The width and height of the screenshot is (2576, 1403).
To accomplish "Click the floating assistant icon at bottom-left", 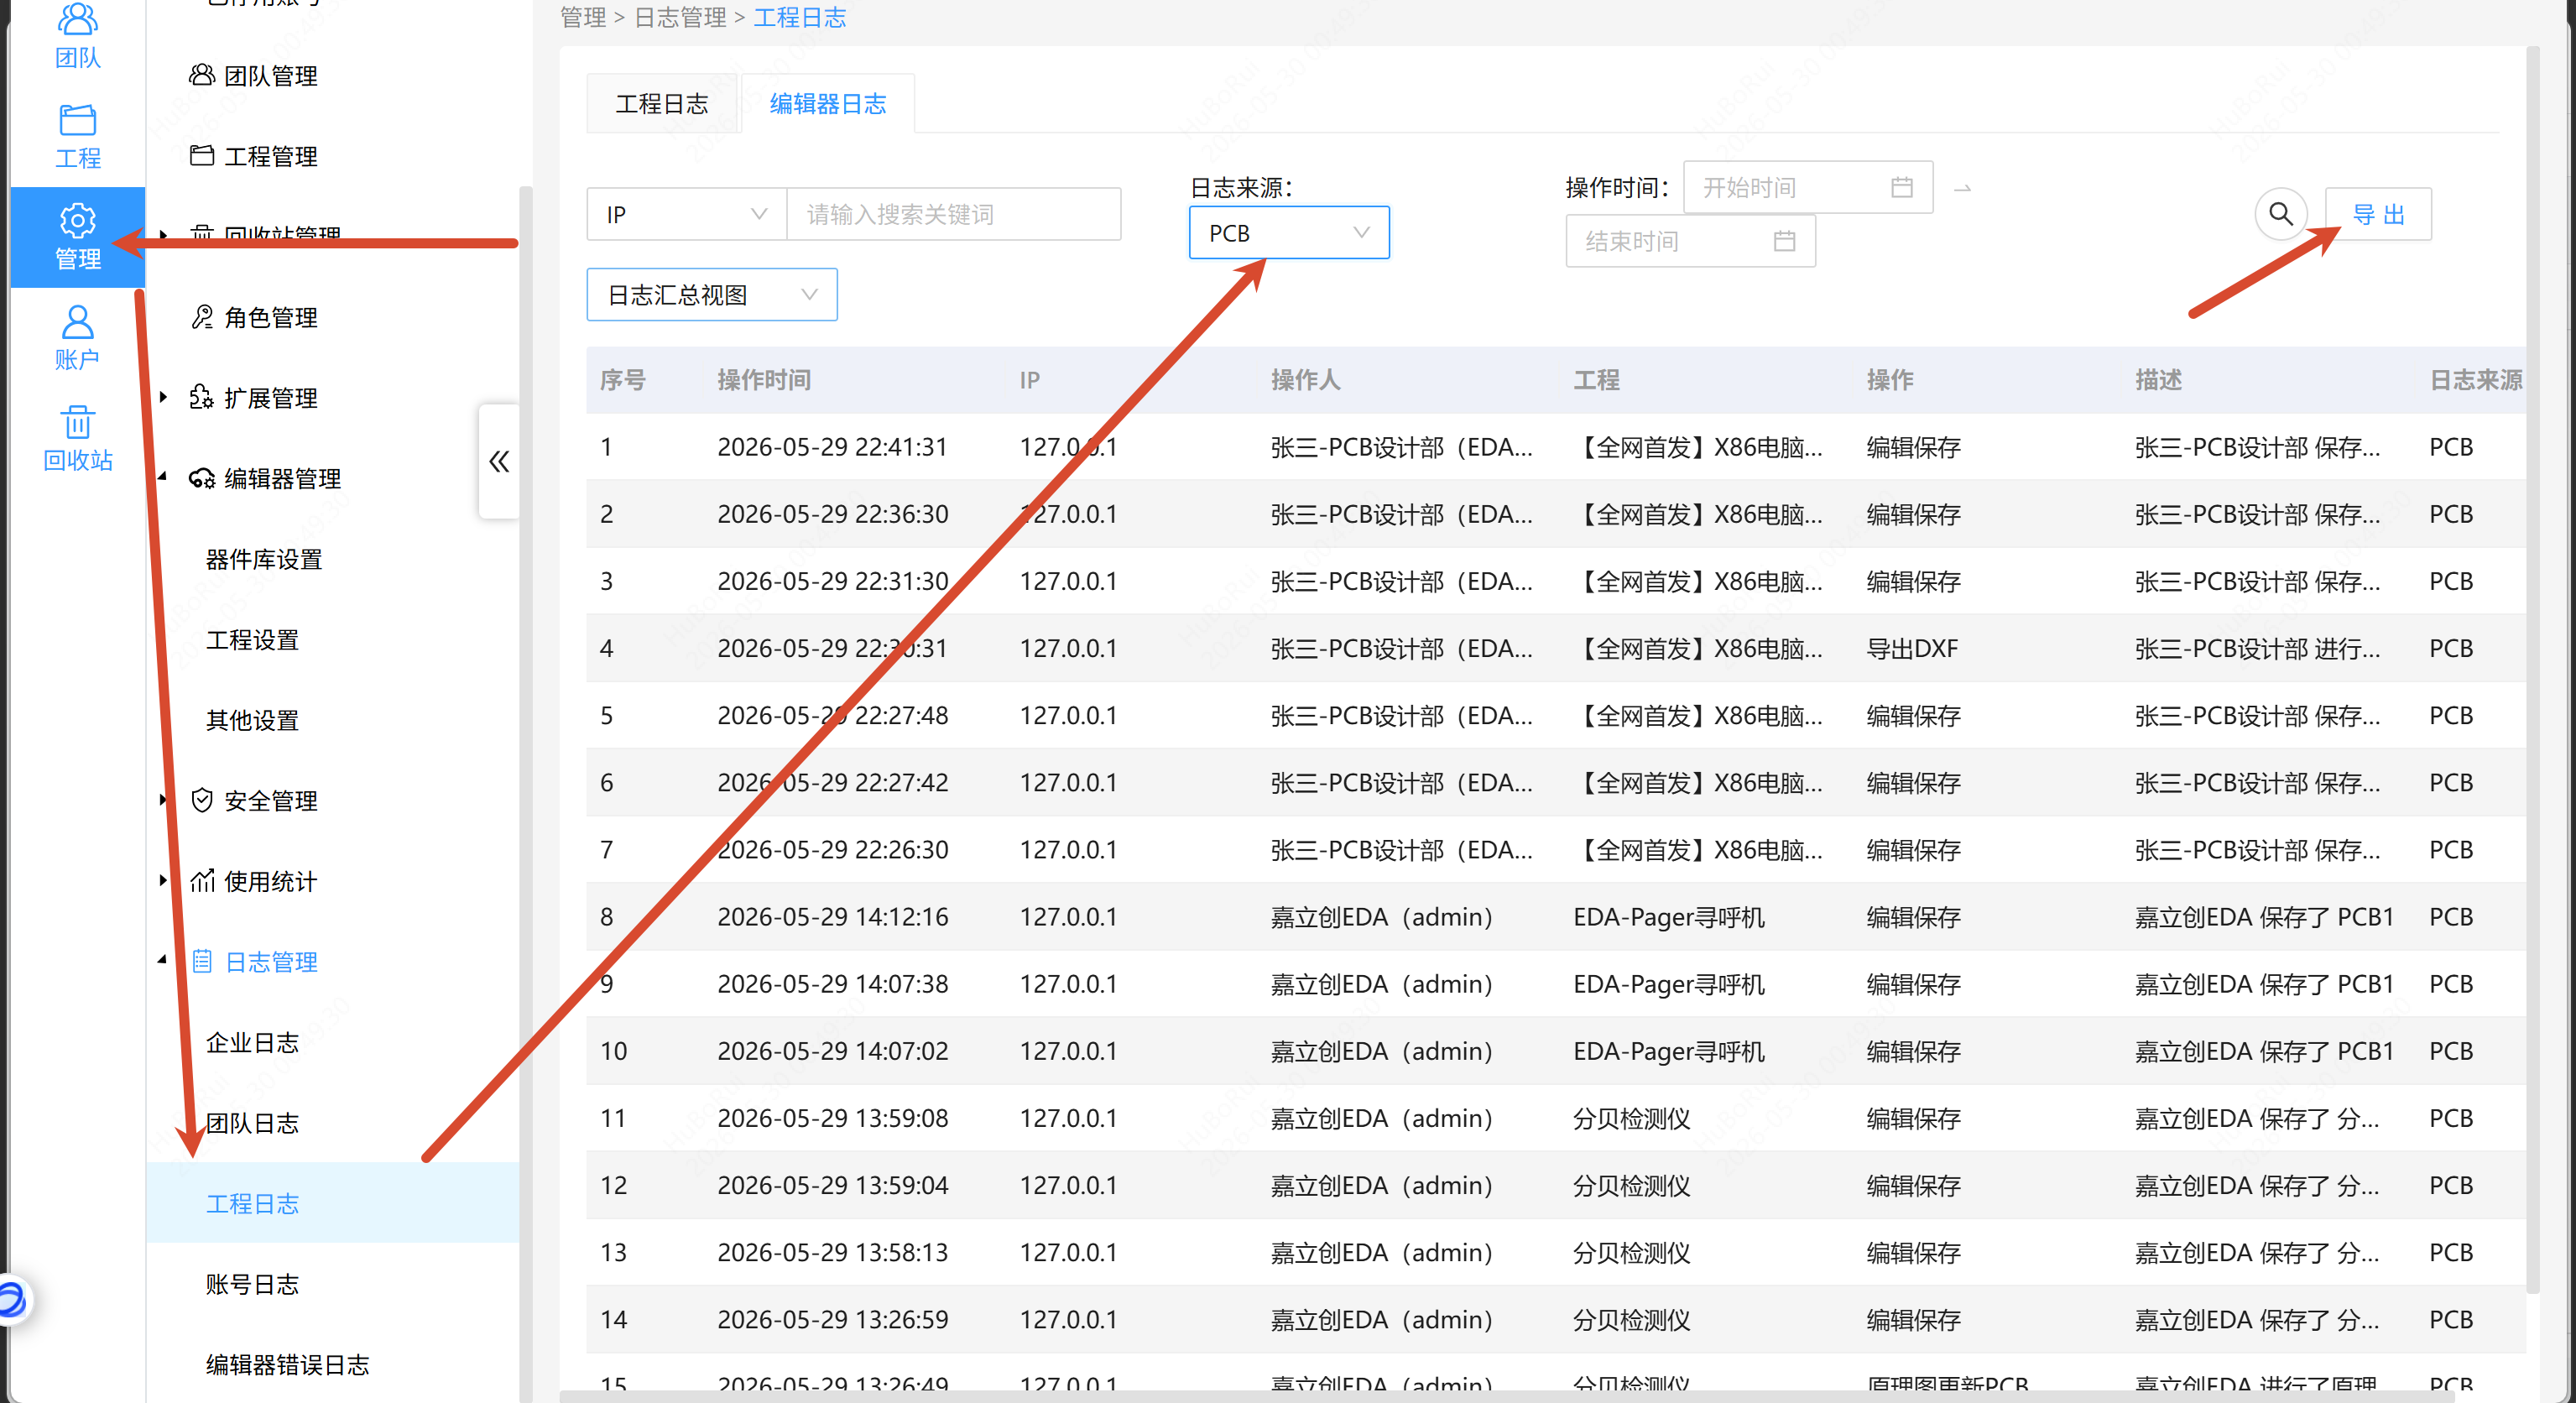I will [10, 1300].
